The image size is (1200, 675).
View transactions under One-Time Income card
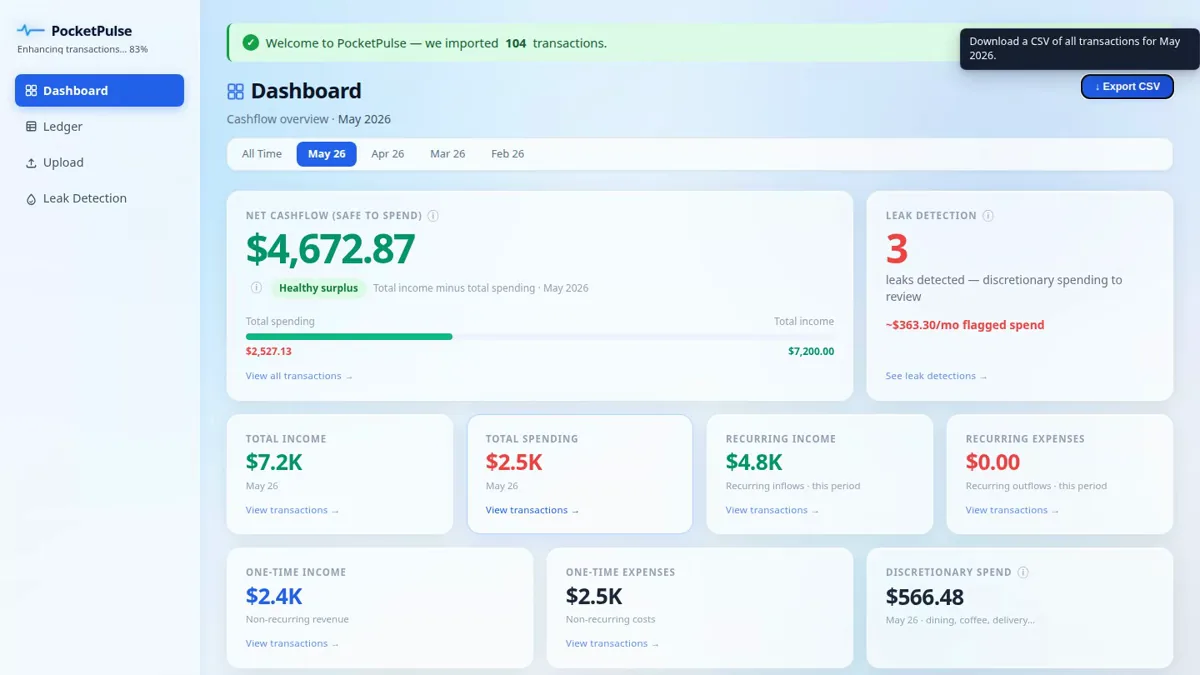pos(292,644)
